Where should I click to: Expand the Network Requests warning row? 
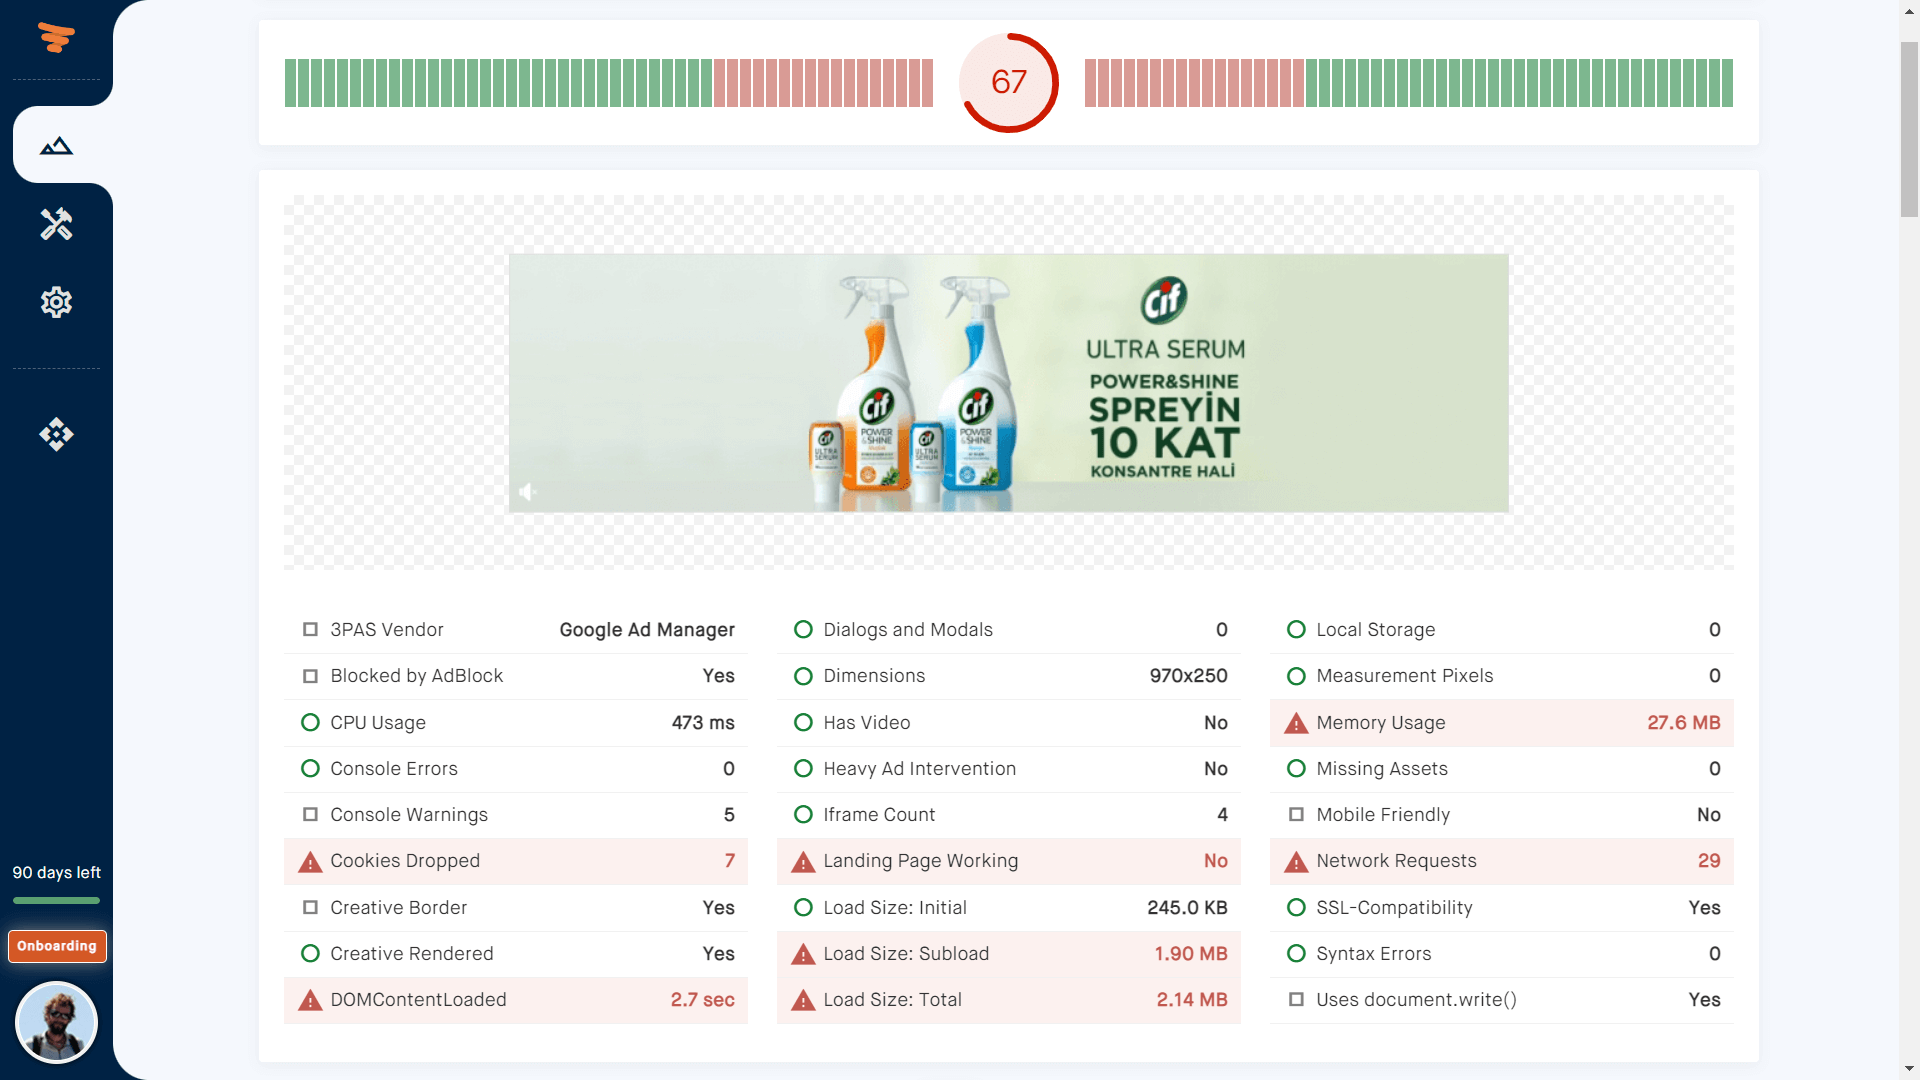1502,860
